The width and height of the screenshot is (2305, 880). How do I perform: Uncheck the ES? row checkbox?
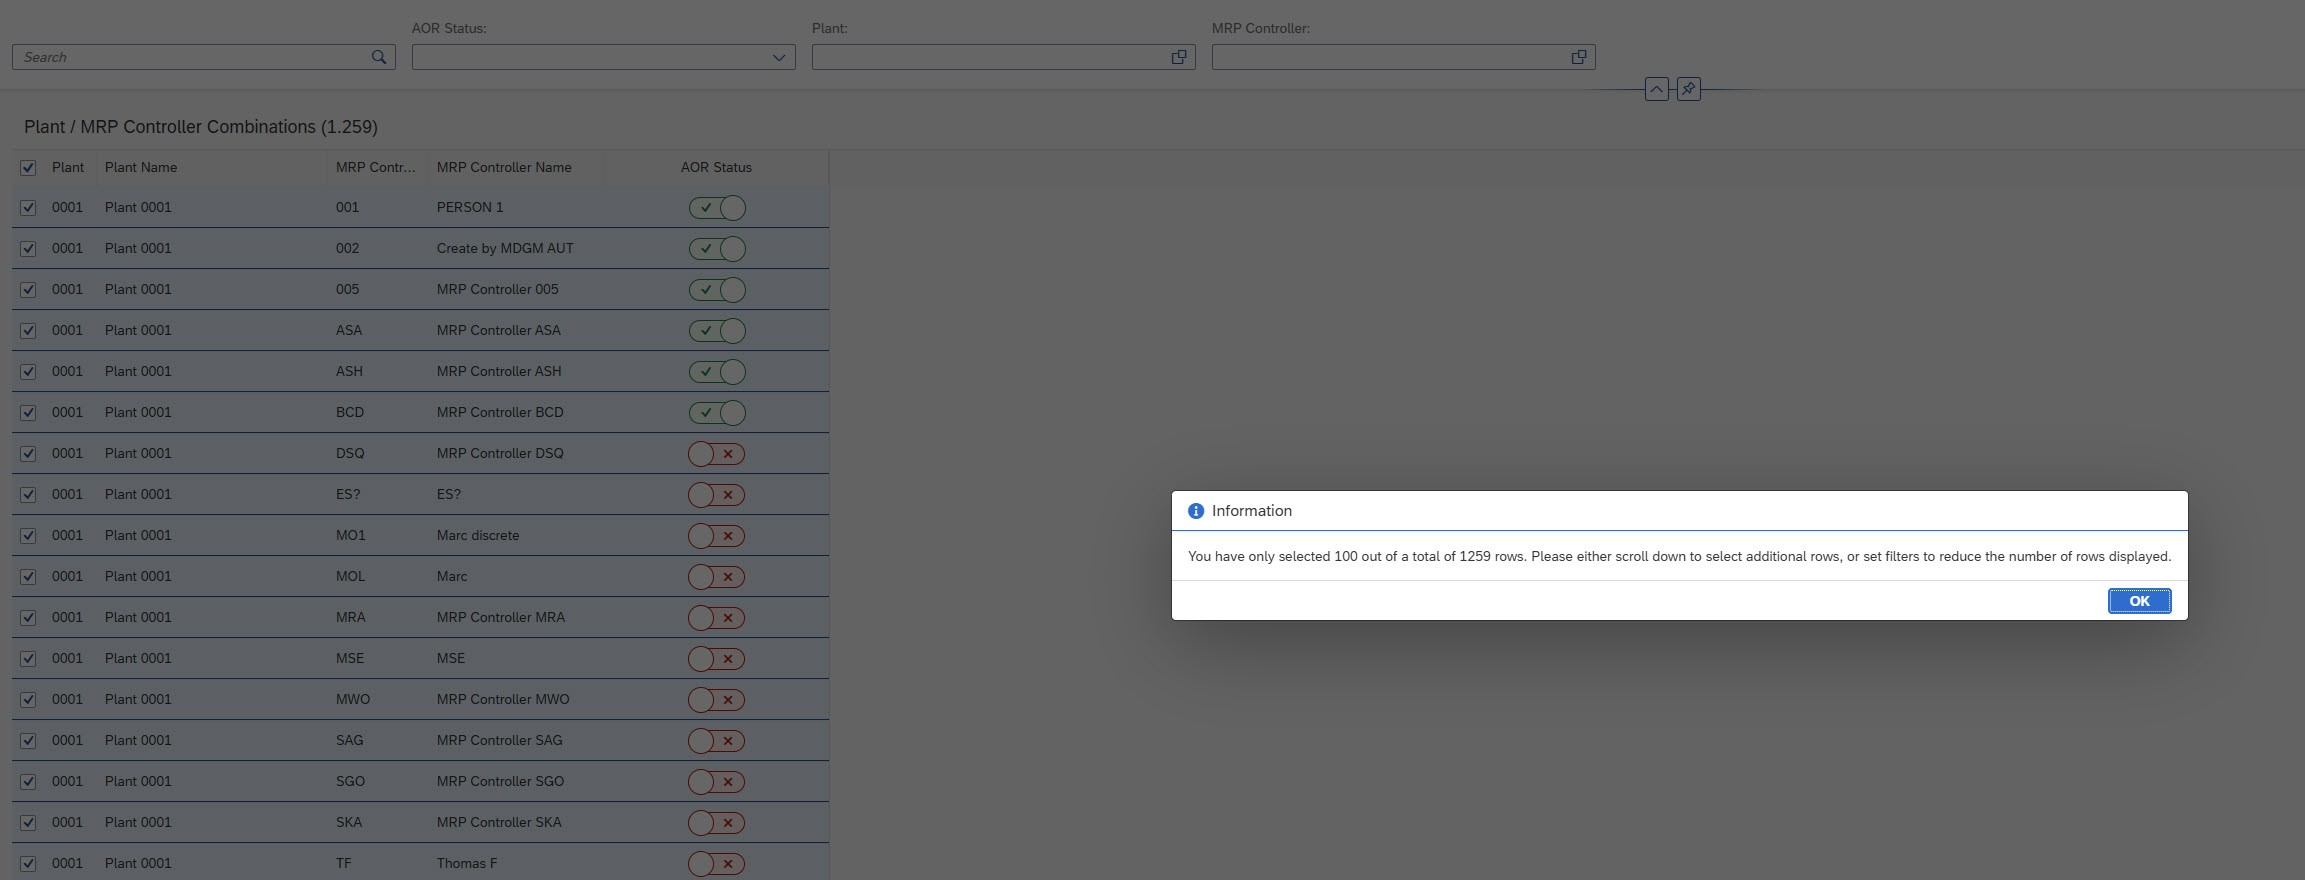coord(28,495)
